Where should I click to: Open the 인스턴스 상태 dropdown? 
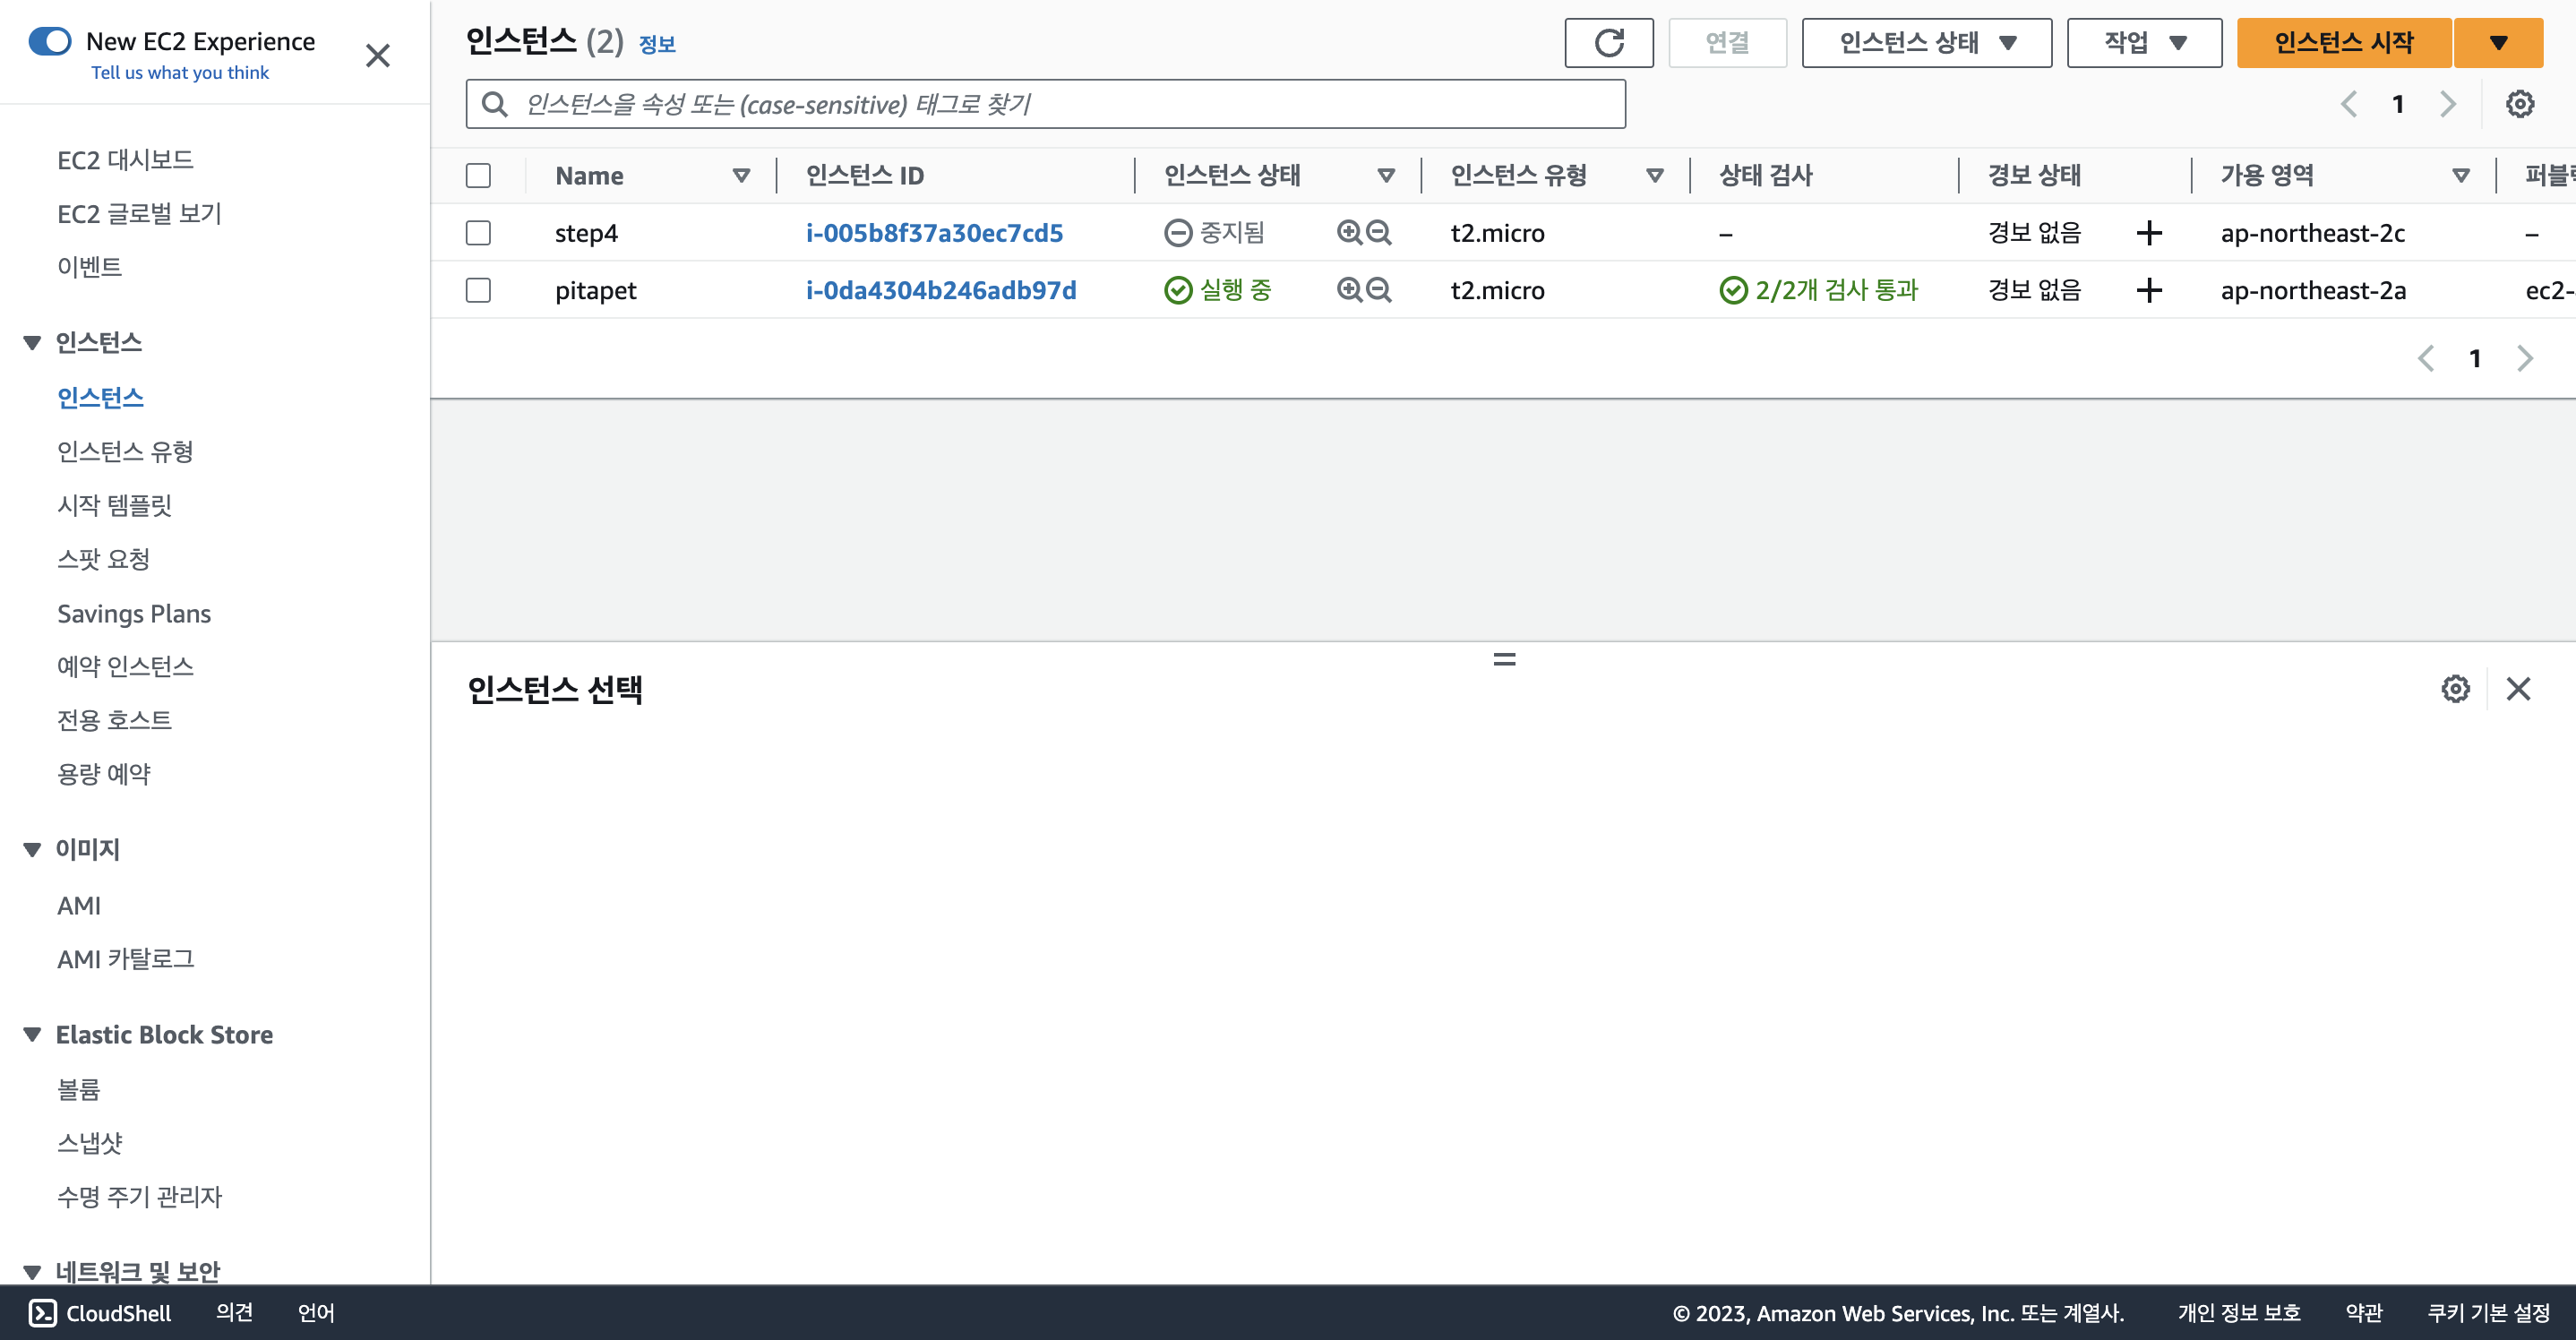pyautogui.click(x=1926, y=43)
